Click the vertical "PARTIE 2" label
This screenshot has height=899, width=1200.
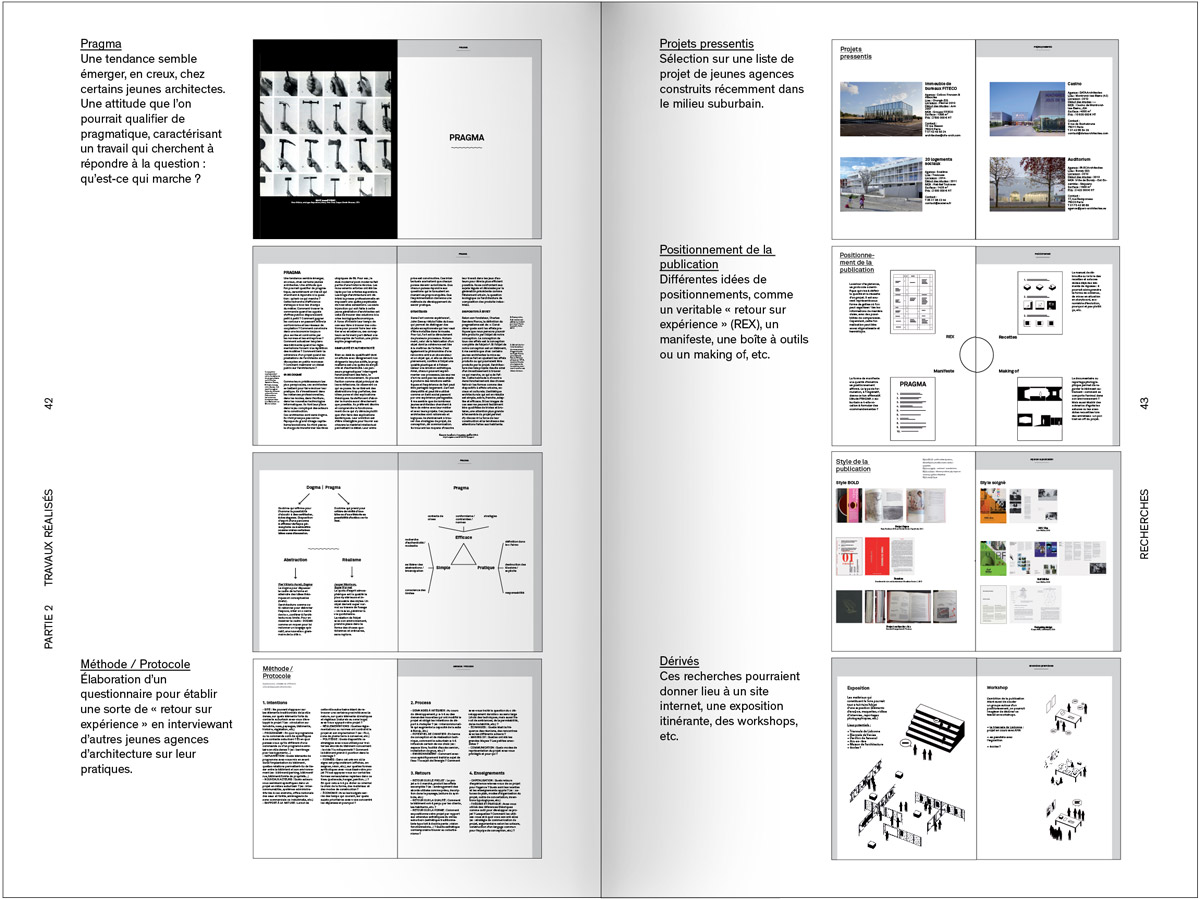point(47,629)
